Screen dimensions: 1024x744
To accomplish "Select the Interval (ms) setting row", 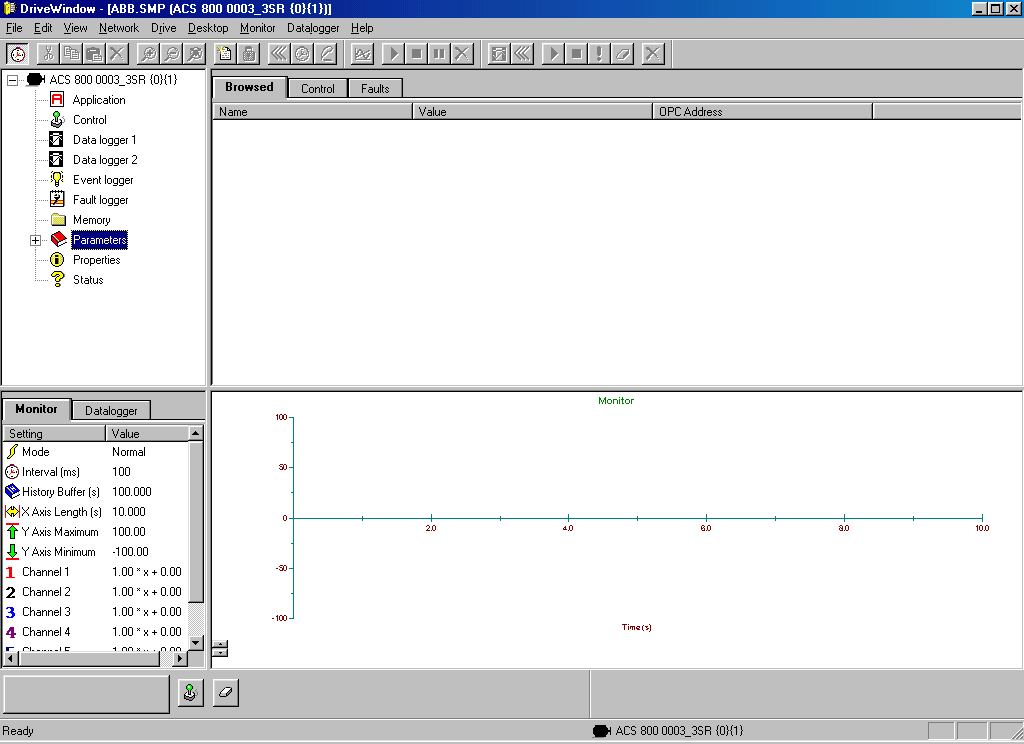I will (x=96, y=472).
